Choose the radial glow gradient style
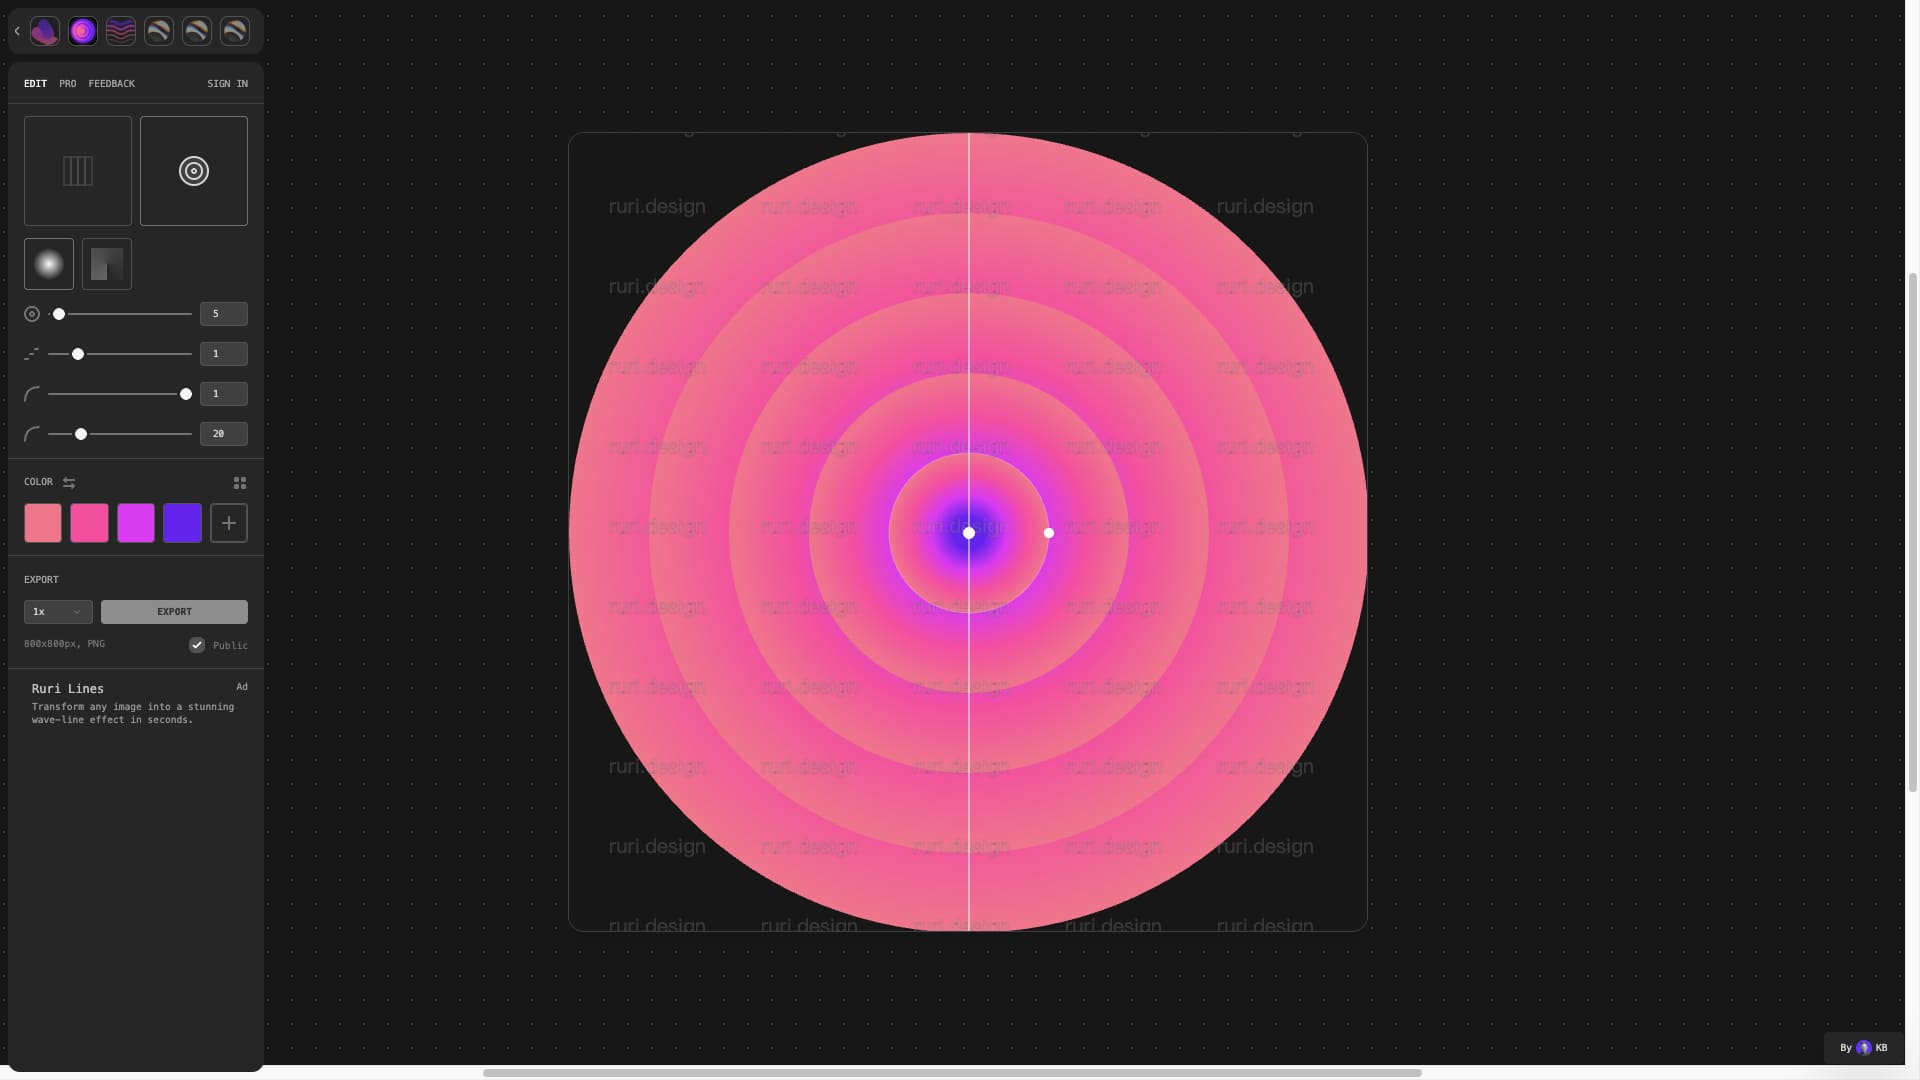This screenshot has height=1080, width=1920. [x=49, y=264]
